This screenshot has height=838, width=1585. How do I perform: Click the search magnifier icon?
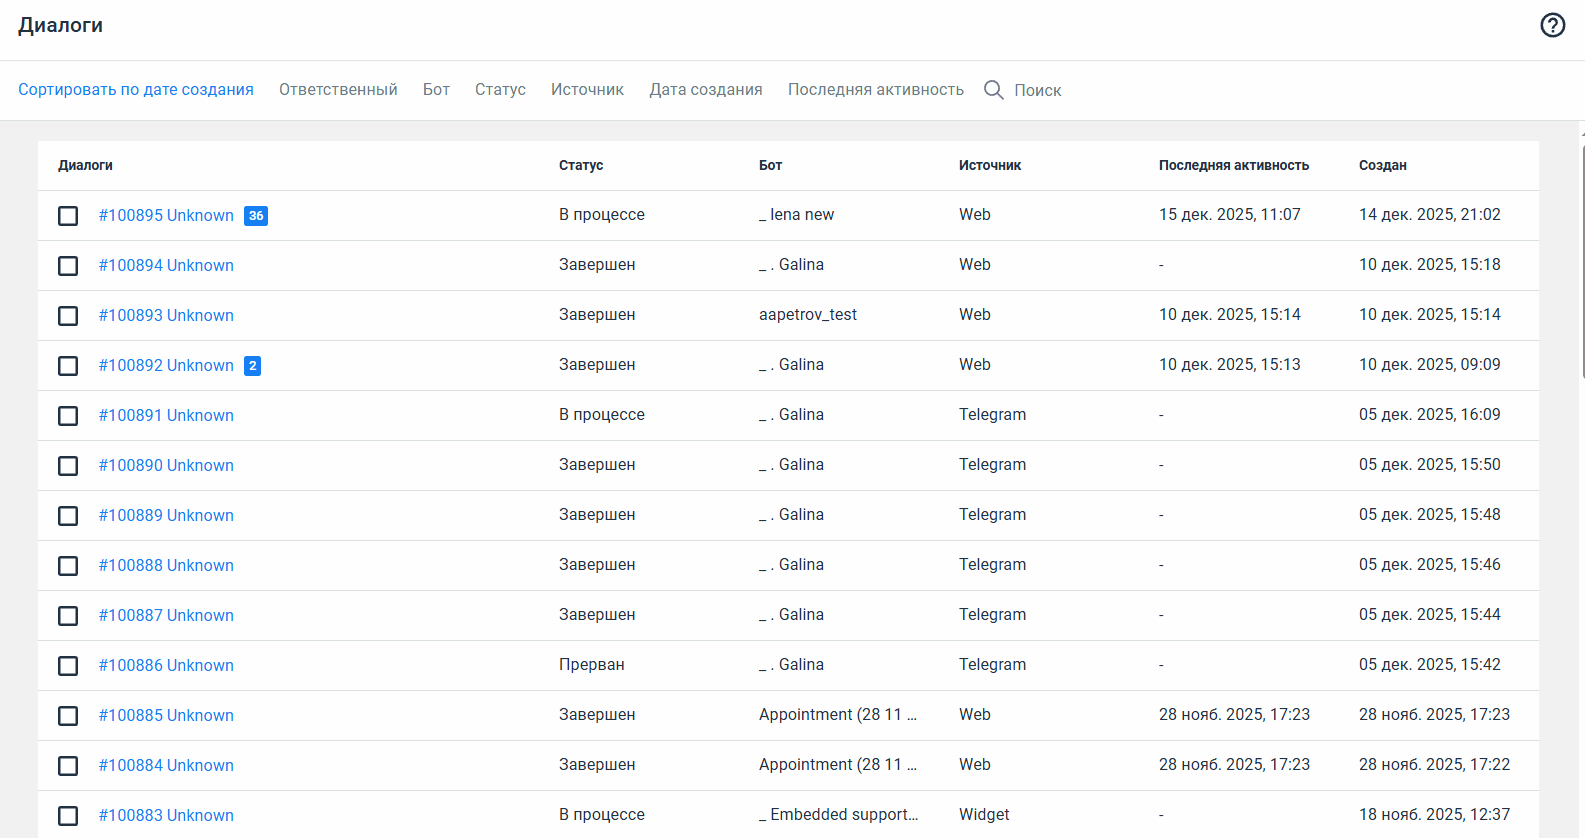coord(993,90)
